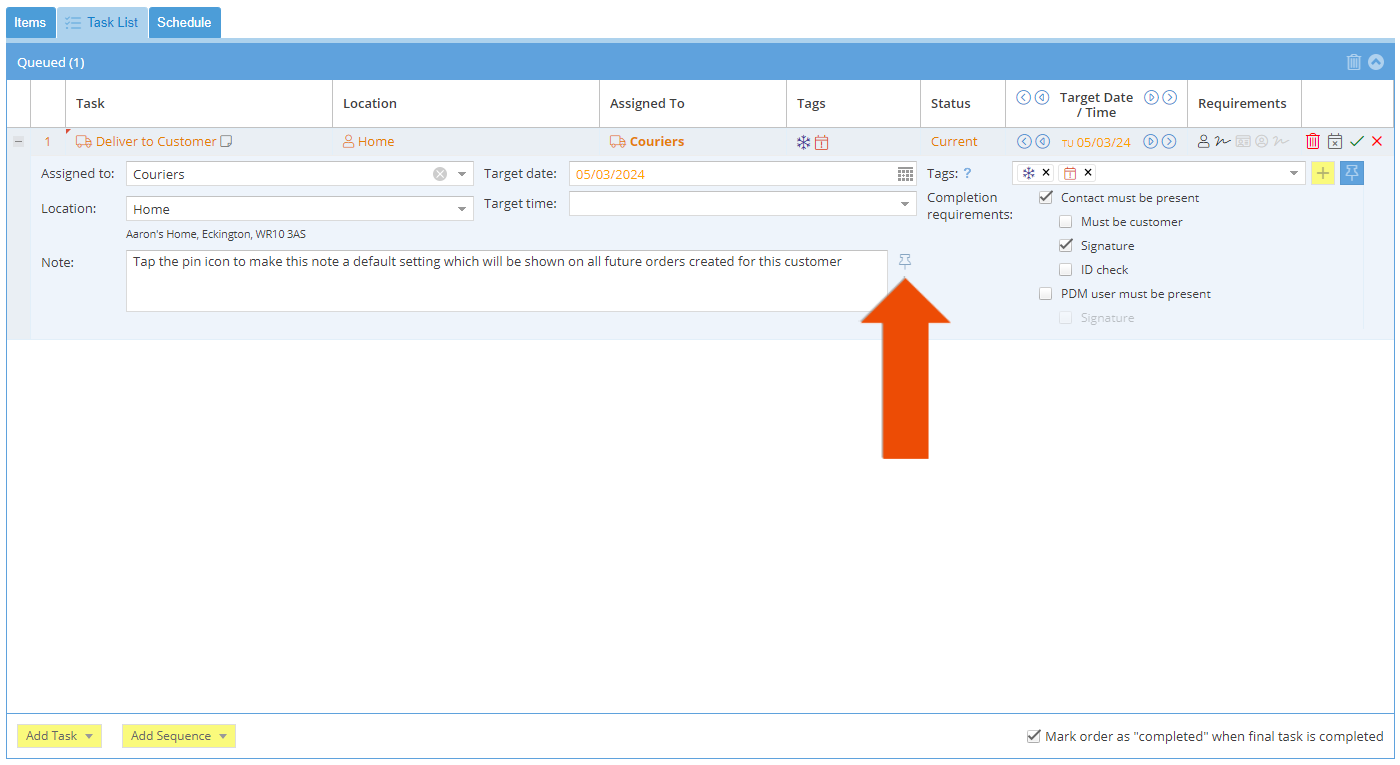The image size is (1400, 765).
Task: Open the Items tab
Action: click(x=30, y=23)
